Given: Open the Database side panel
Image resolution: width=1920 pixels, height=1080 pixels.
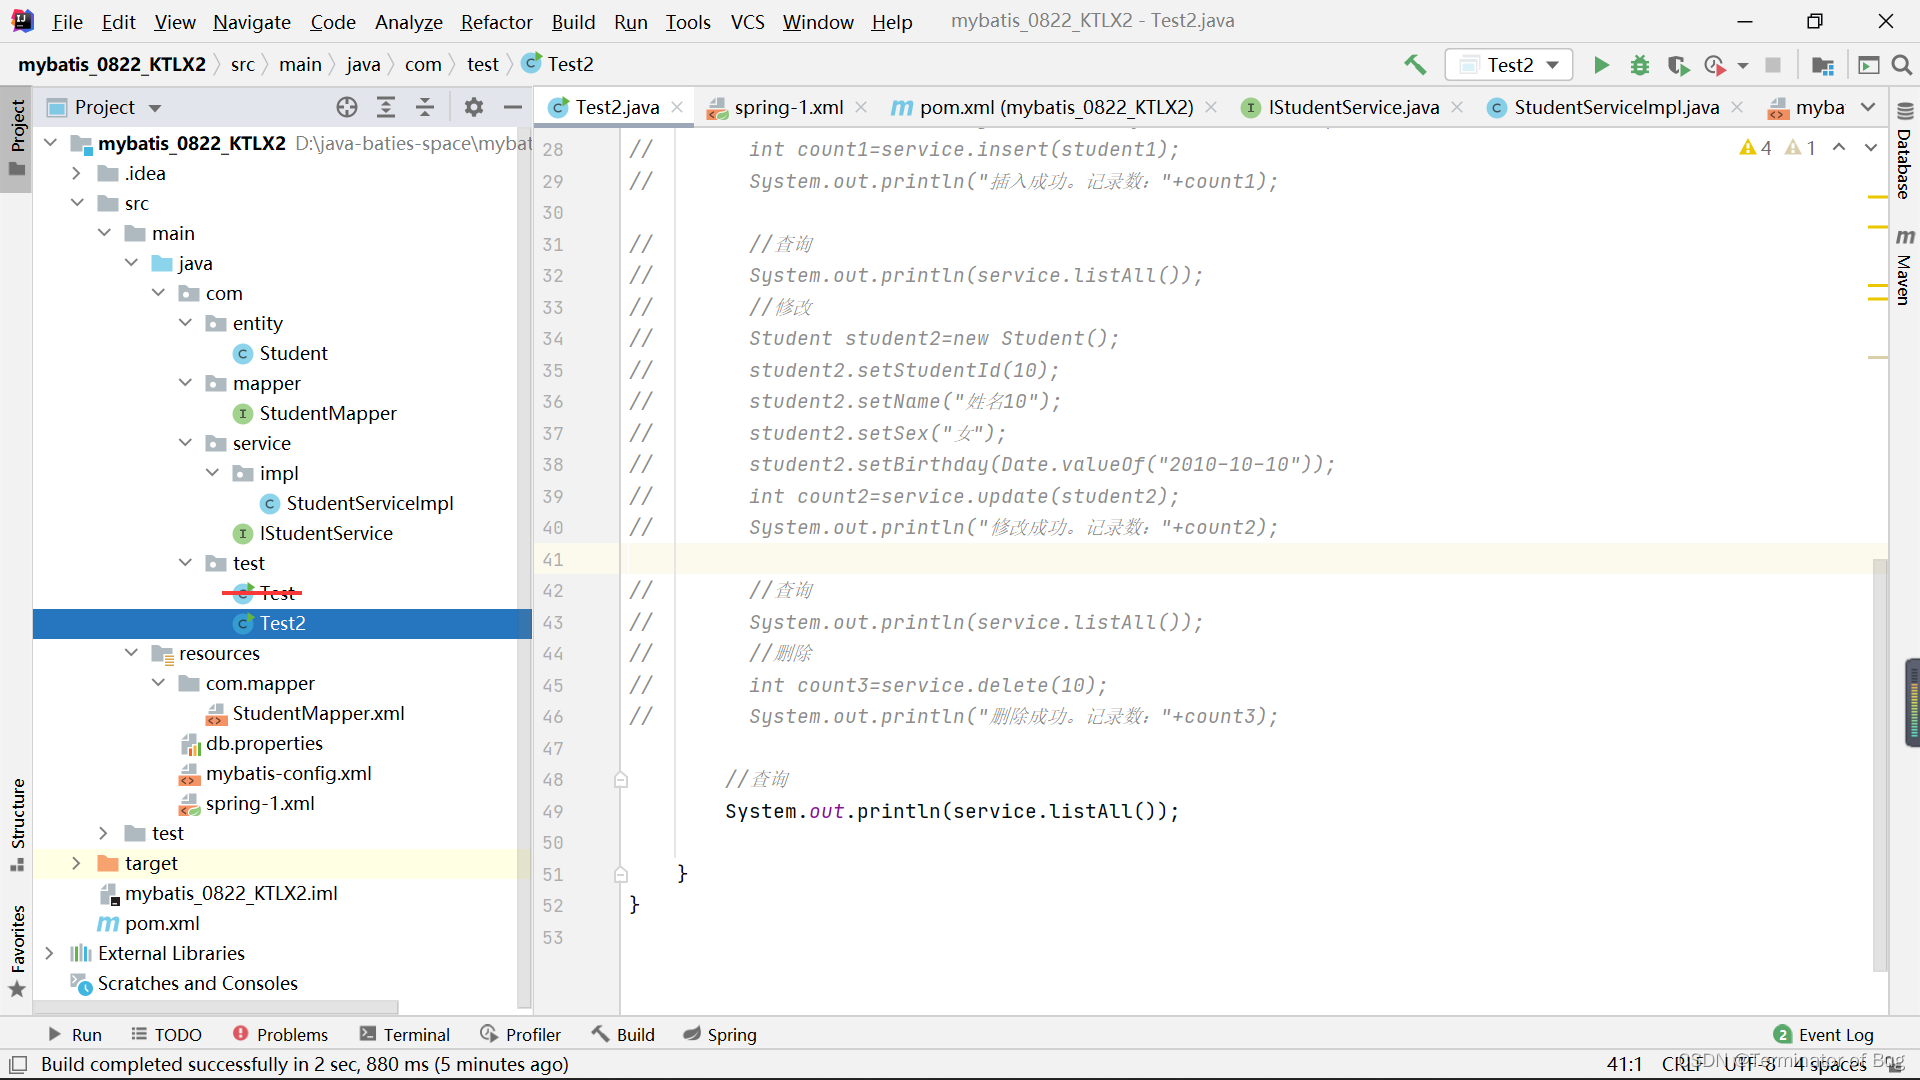Looking at the screenshot, I should [1905, 152].
